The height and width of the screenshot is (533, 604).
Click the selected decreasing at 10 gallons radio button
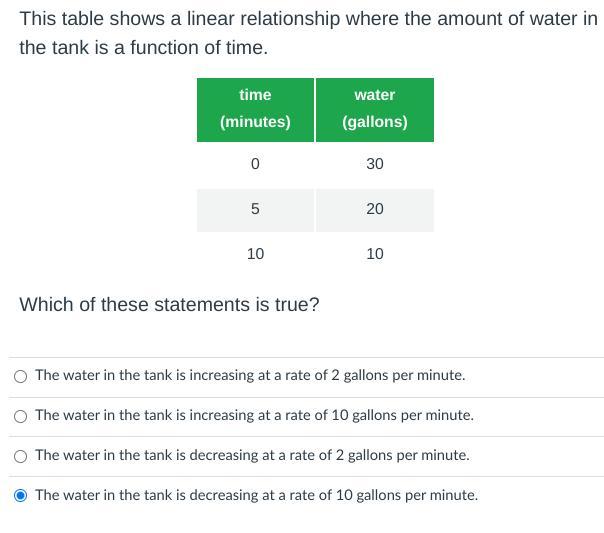21,495
